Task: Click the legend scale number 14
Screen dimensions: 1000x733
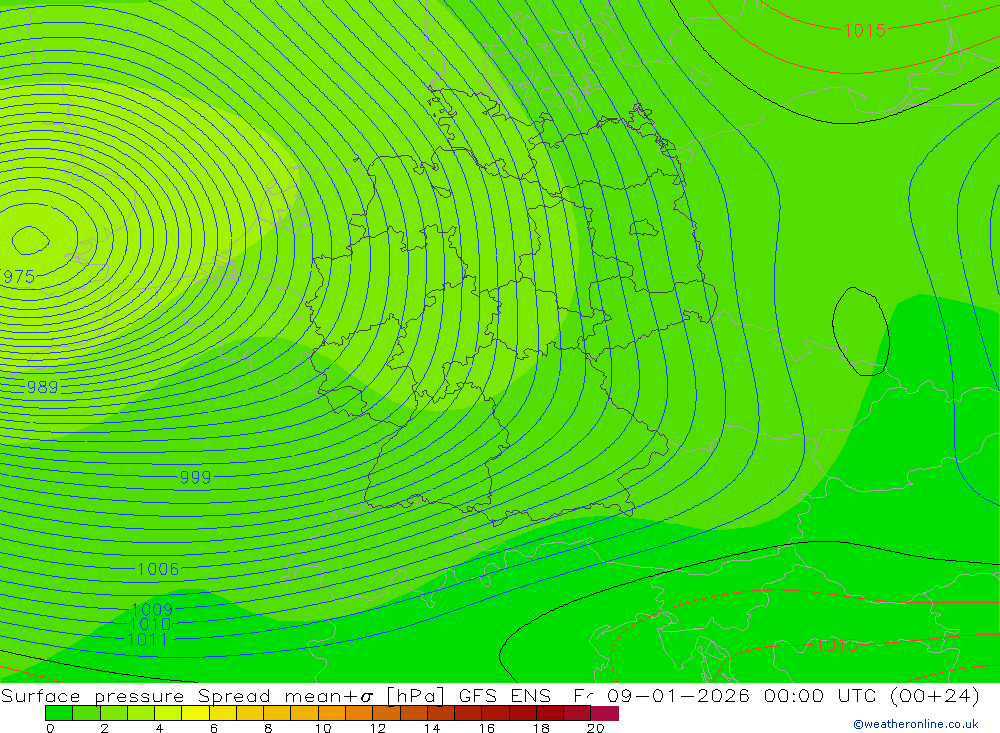Action: [x=432, y=728]
